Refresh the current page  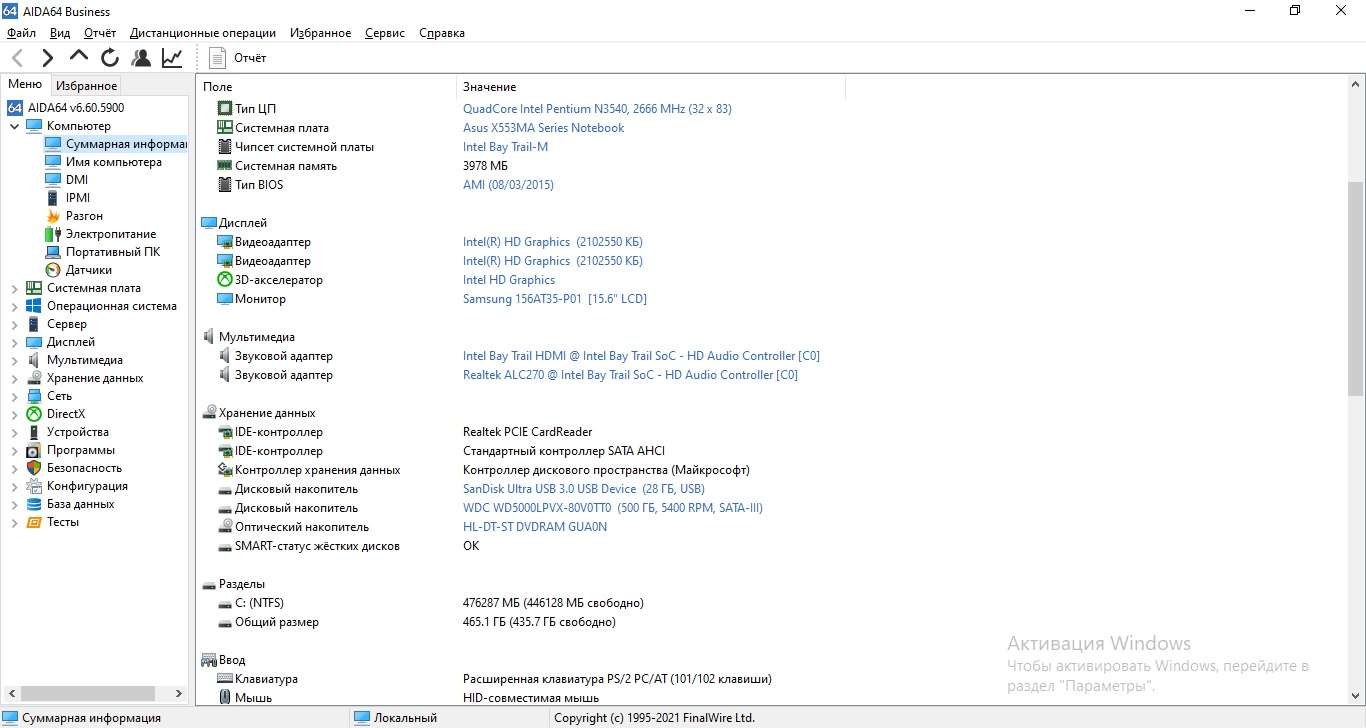(110, 58)
